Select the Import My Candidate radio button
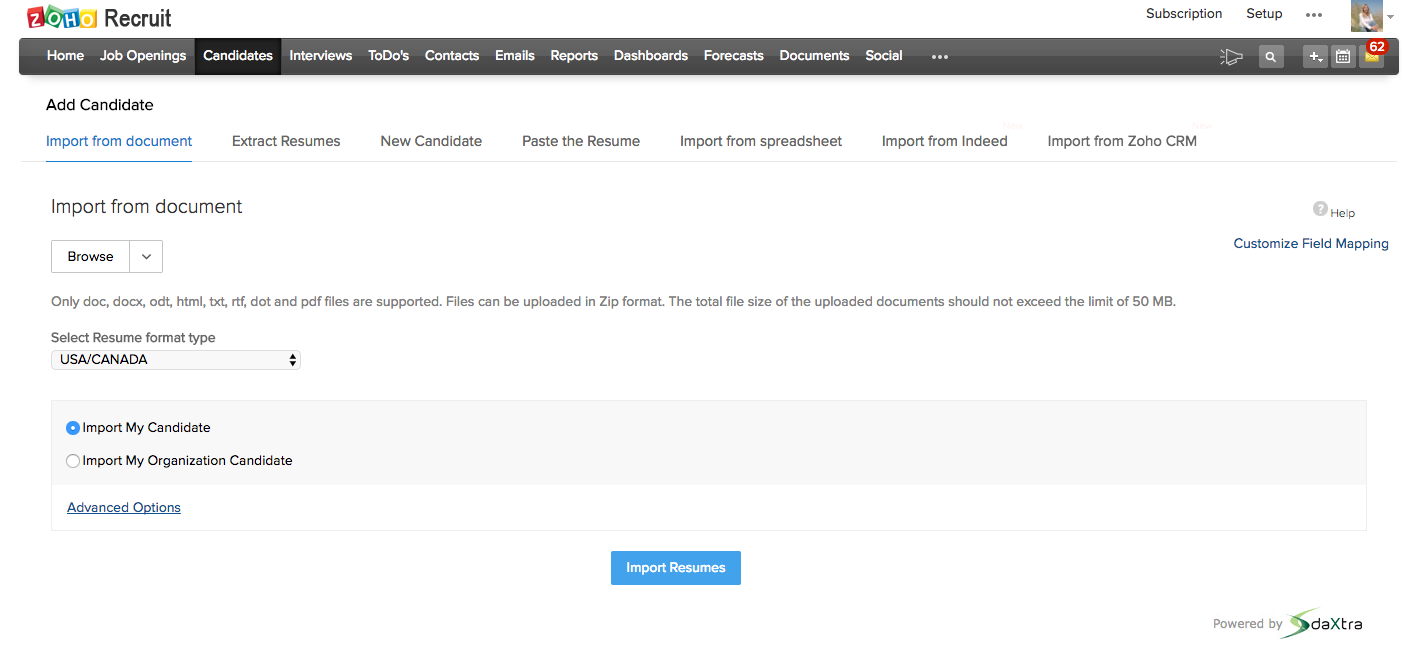This screenshot has height=655, width=1405. [x=73, y=428]
